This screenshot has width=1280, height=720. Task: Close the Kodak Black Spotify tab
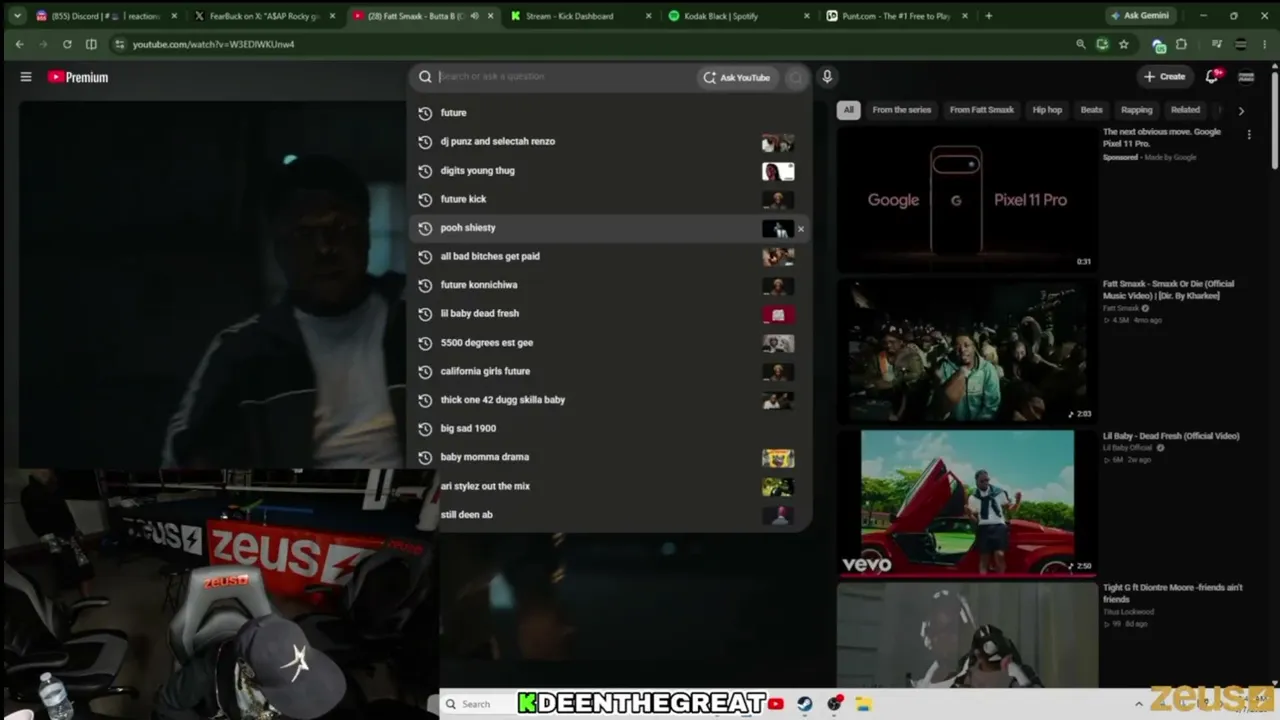point(806,16)
